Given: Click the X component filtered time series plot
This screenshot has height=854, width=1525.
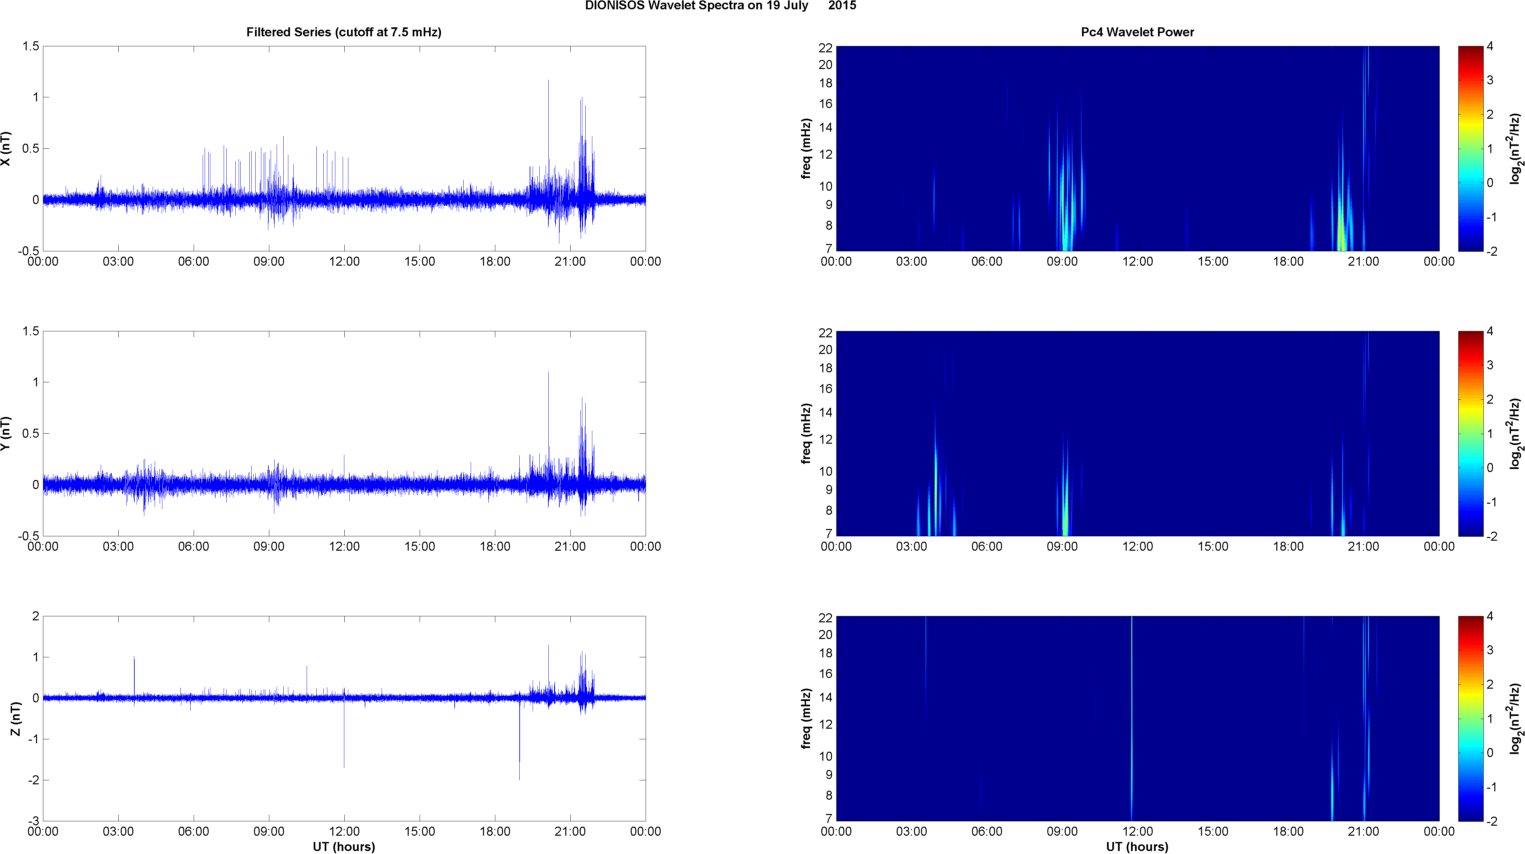Looking at the screenshot, I should pyautogui.click(x=344, y=149).
